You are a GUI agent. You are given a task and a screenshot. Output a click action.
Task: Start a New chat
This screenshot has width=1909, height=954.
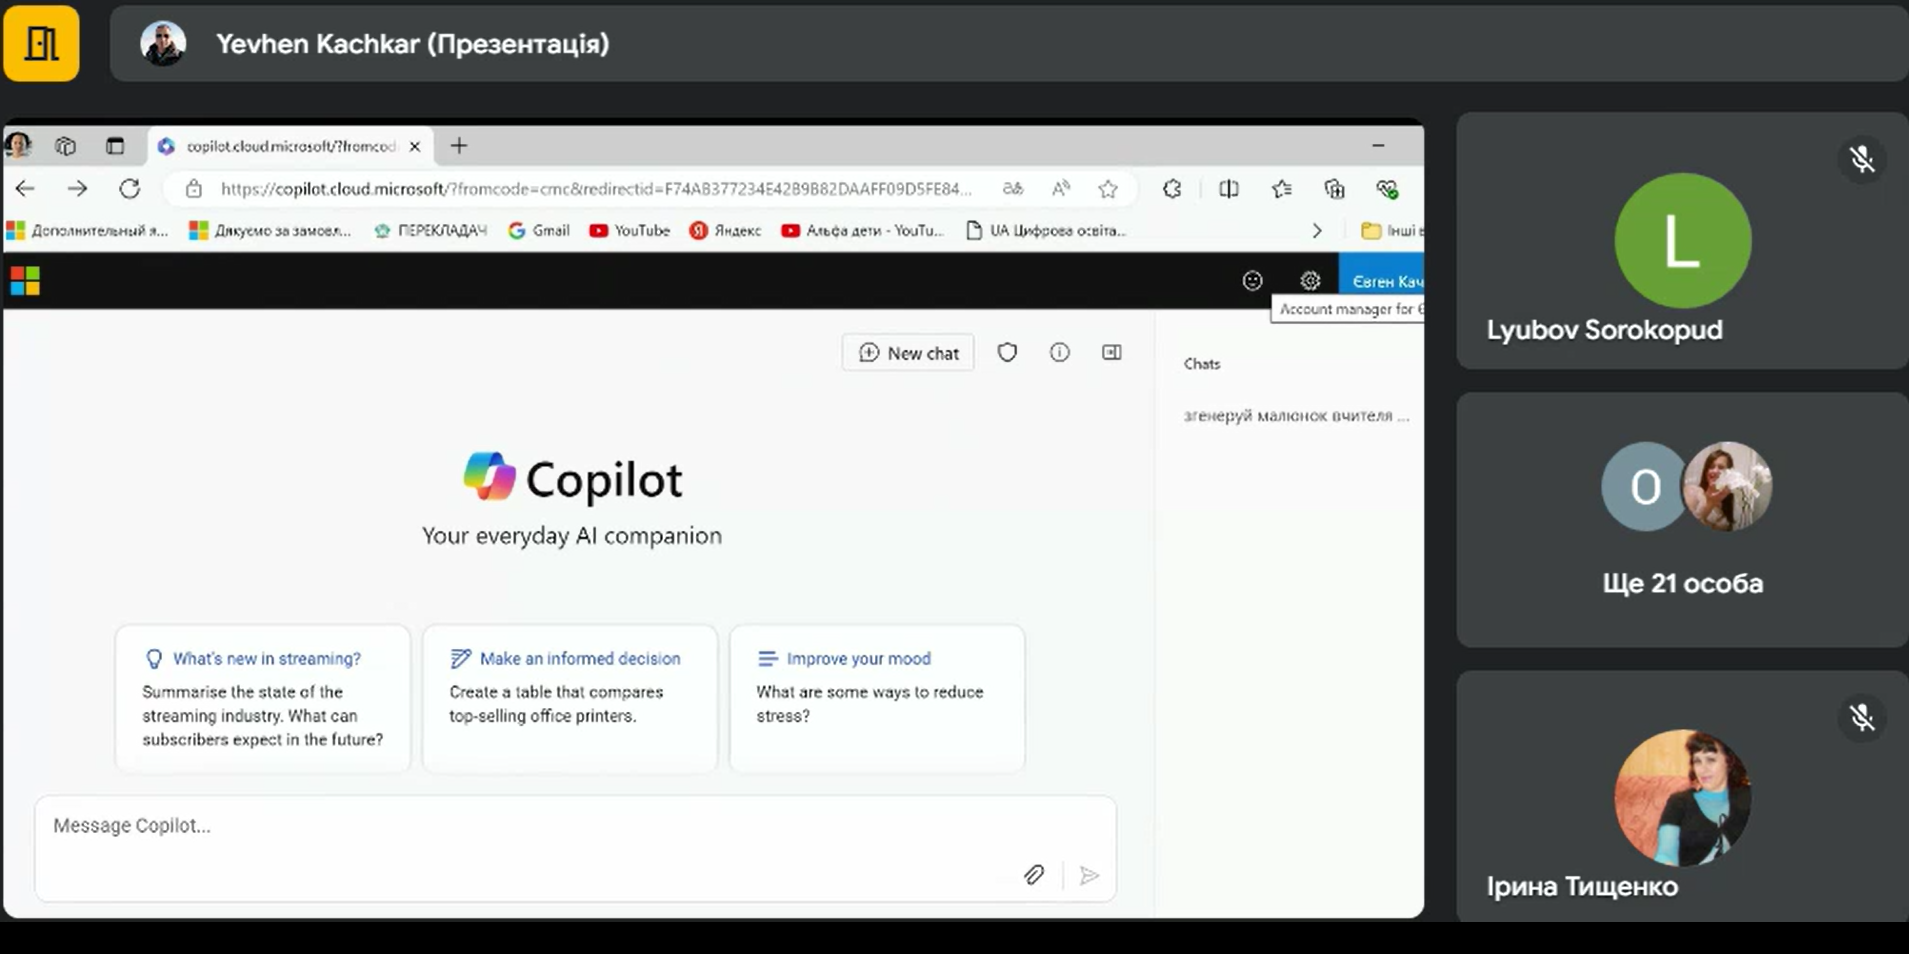click(x=908, y=353)
